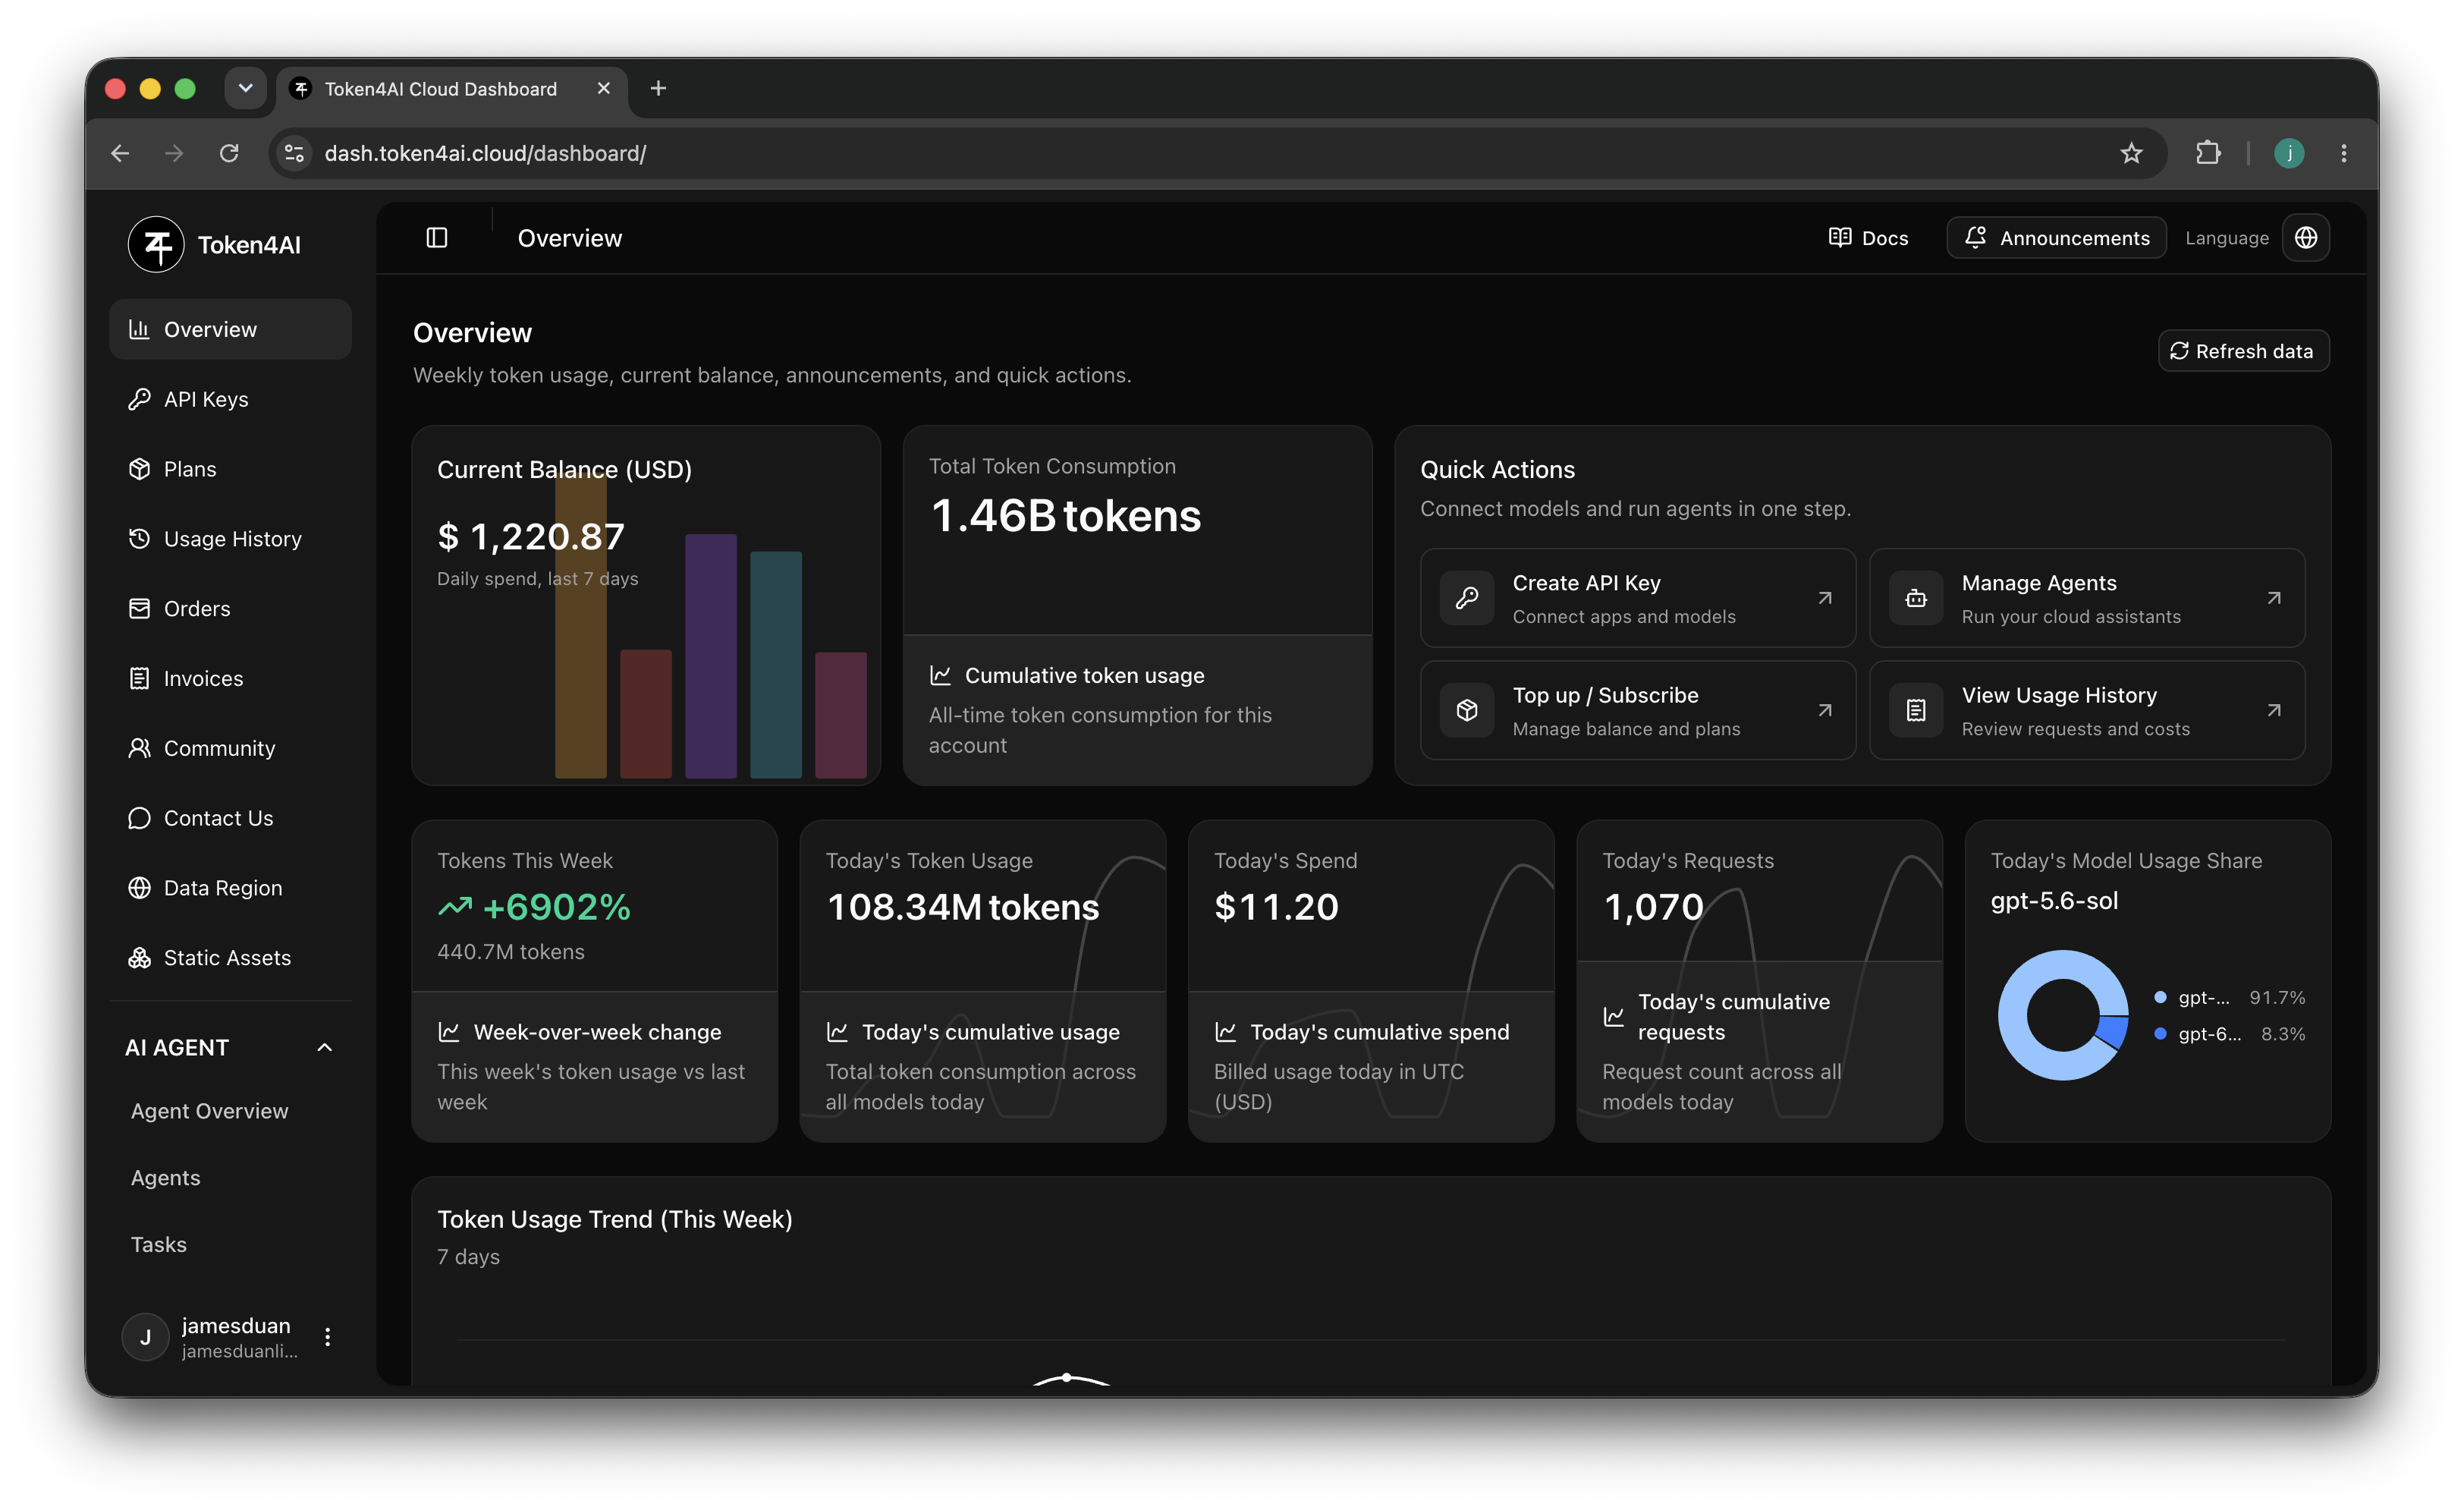Image resolution: width=2464 pixels, height=1510 pixels.
Task: Collapse the AI AGENT section
Action: tap(324, 1047)
